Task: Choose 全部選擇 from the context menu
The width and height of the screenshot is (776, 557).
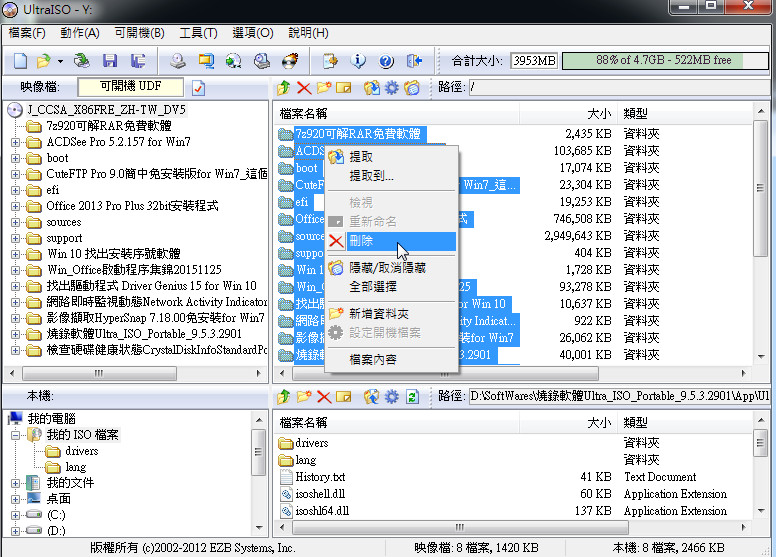Action: coord(391,287)
